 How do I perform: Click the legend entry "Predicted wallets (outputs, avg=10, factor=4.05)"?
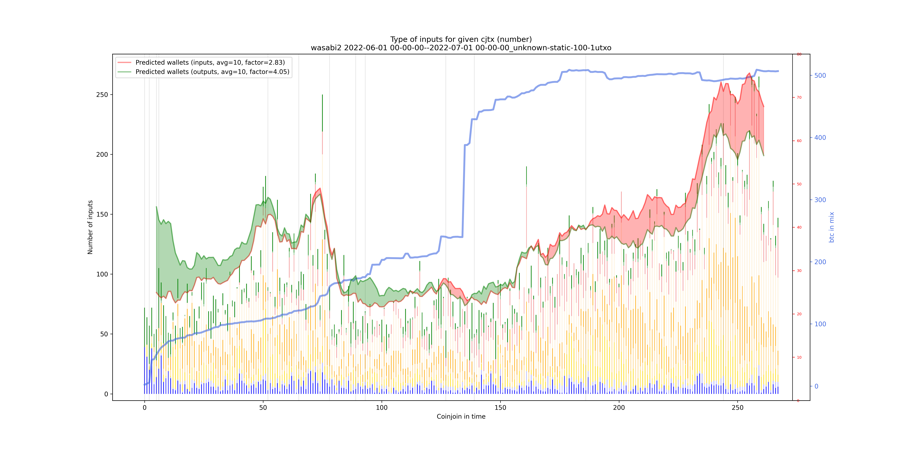212,72
